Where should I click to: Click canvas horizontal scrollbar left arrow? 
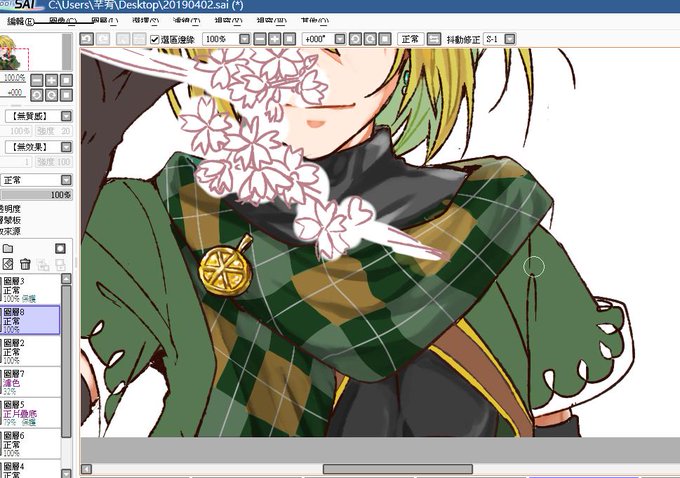tap(86, 469)
